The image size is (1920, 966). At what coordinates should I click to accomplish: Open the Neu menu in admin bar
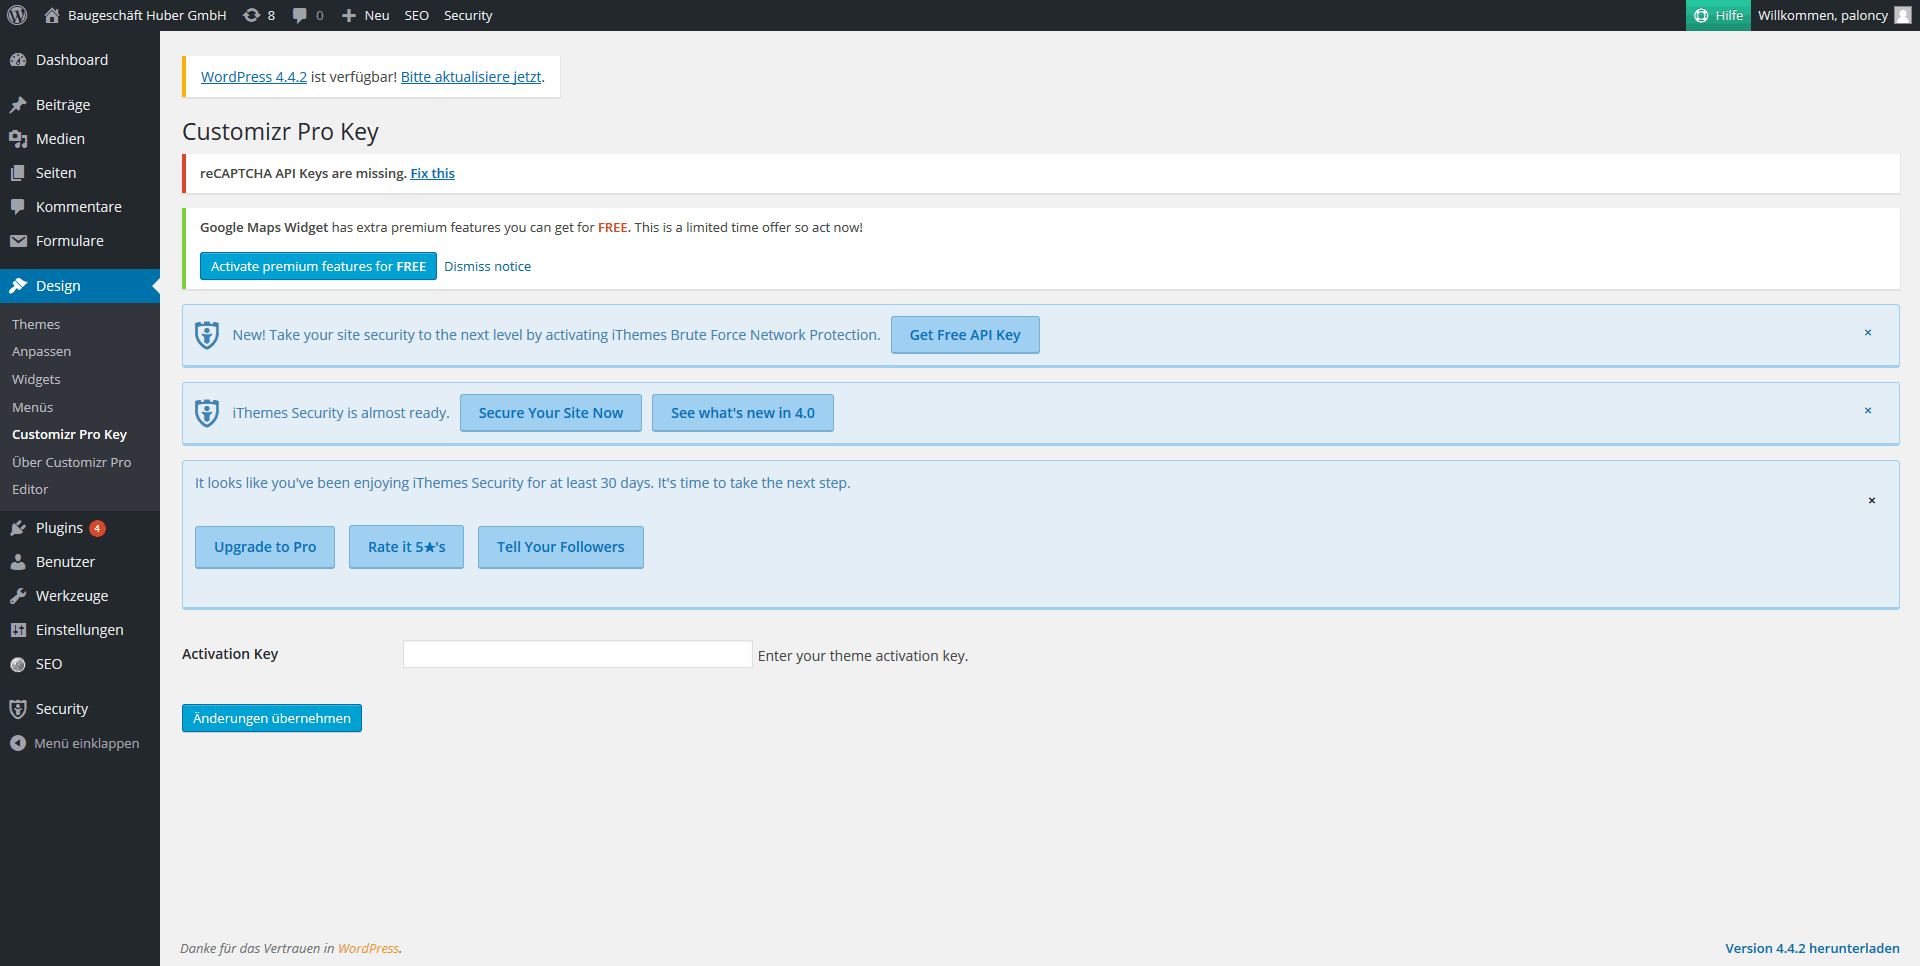366,15
